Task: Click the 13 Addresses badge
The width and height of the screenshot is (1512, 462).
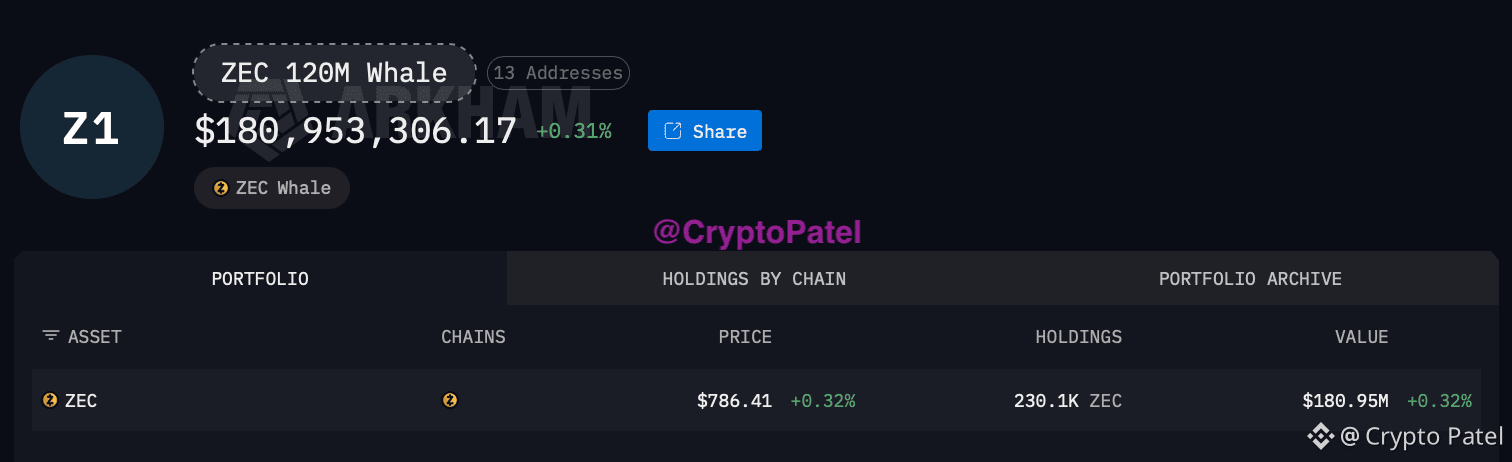Action: pyautogui.click(x=558, y=73)
